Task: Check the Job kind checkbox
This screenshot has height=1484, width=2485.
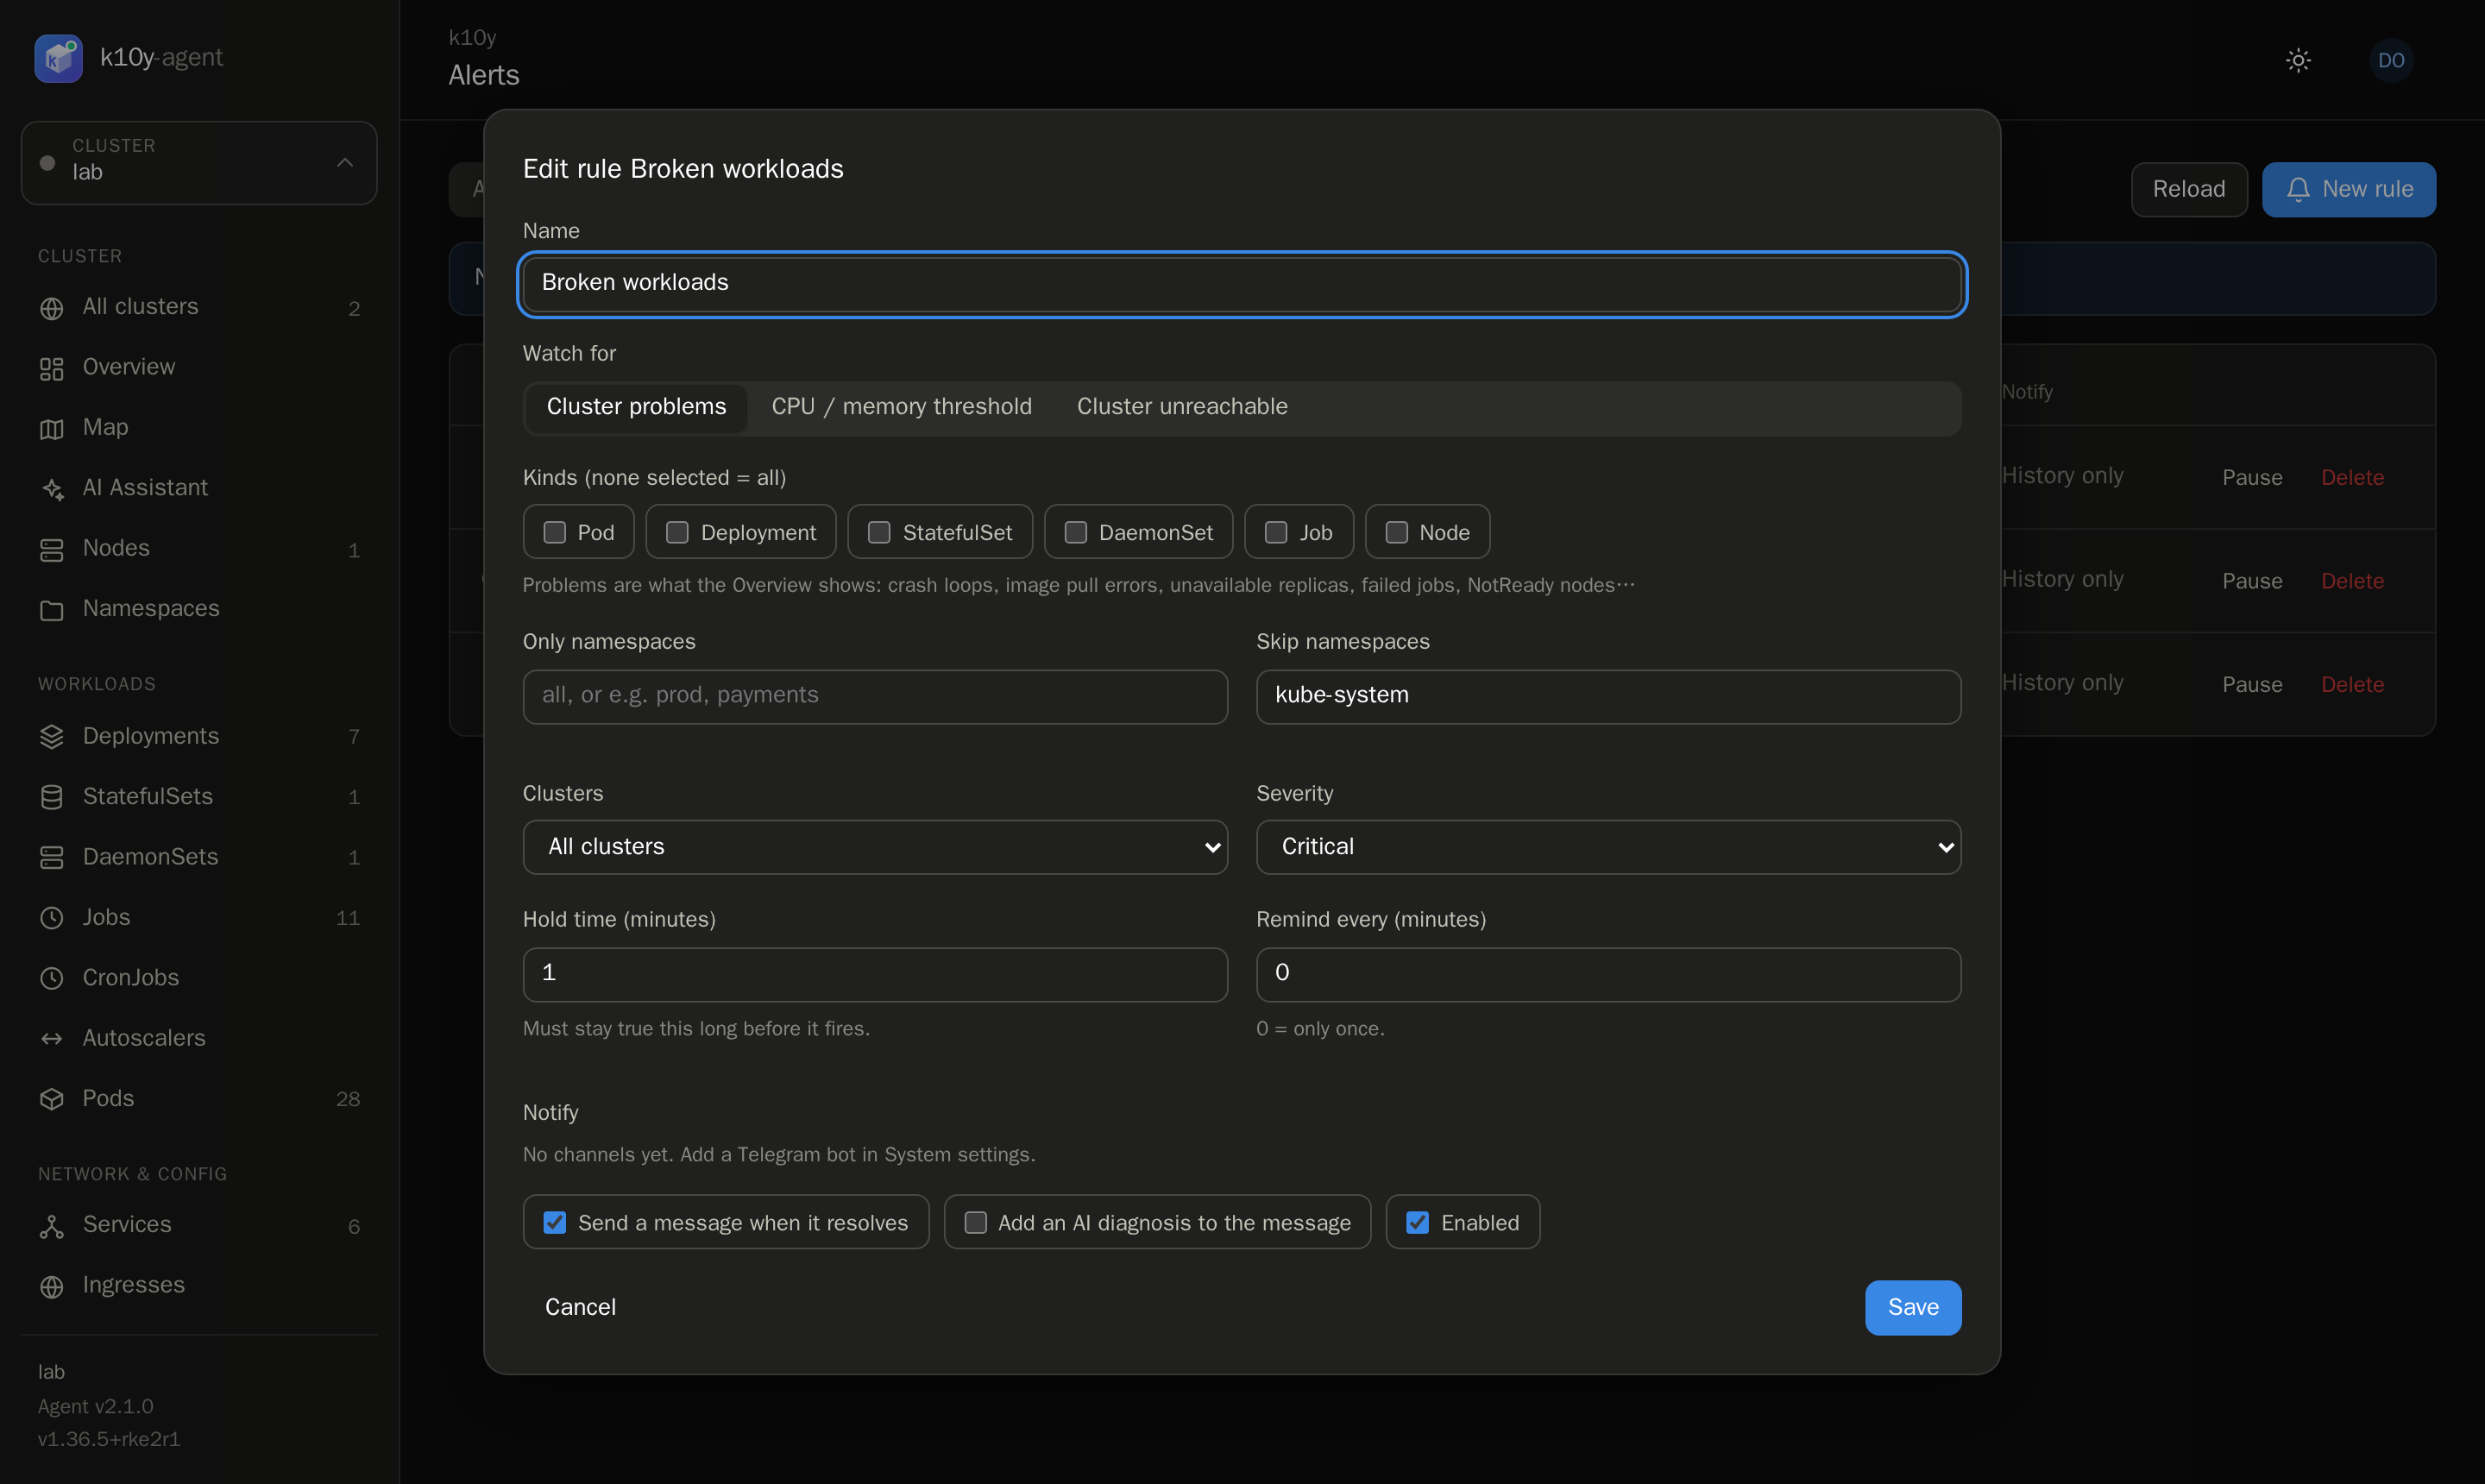Action: pyautogui.click(x=1276, y=532)
